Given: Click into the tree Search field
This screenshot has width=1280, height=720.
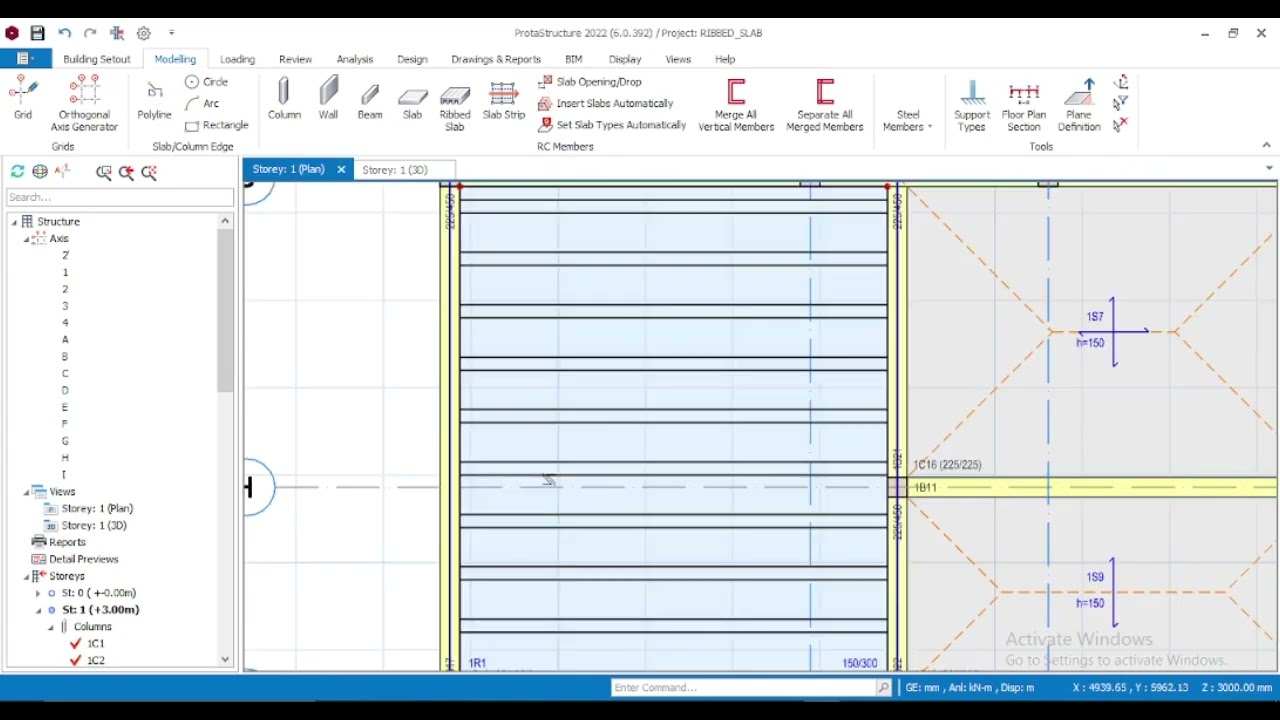Looking at the screenshot, I should pos(120,197).
